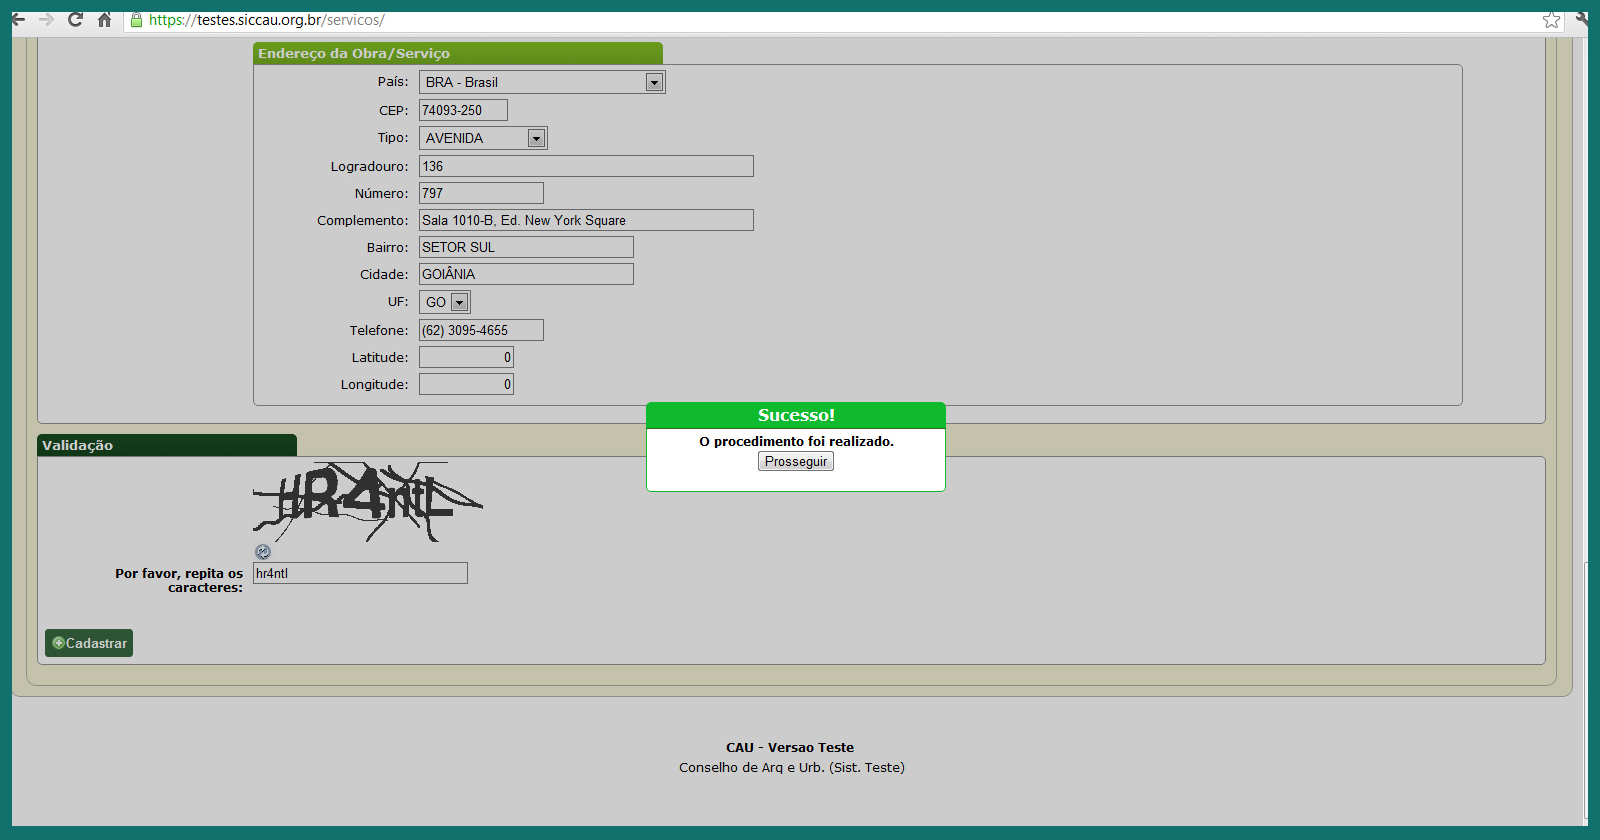The width and height of the screenshot is (1600, 840).
Task: Click the browser back arrow
Action: pyautogui.click(x=18, y=20)
